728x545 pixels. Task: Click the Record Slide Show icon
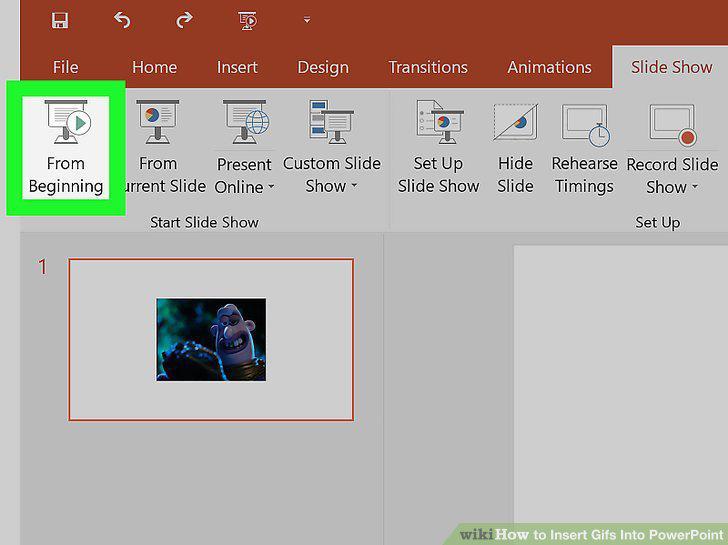pos(673,124)
